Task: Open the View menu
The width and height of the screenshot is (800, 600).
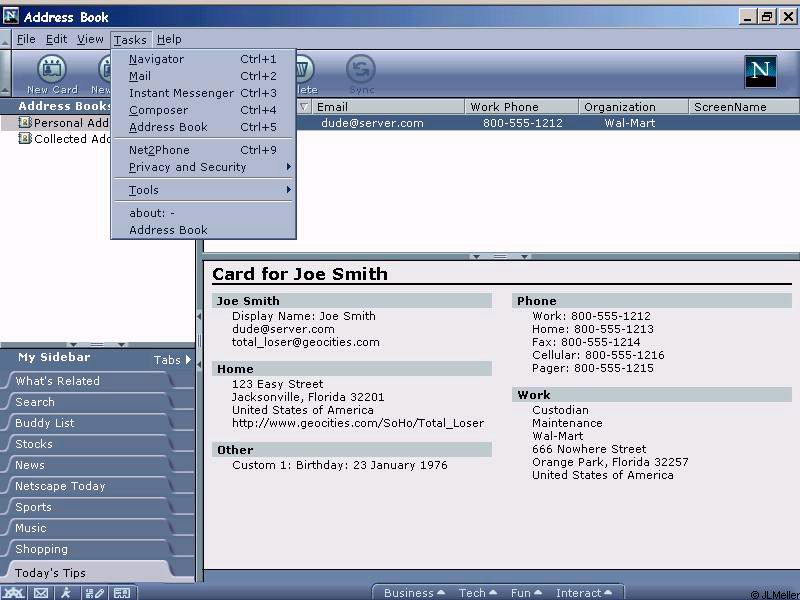Action: click(x=90, y=39)
